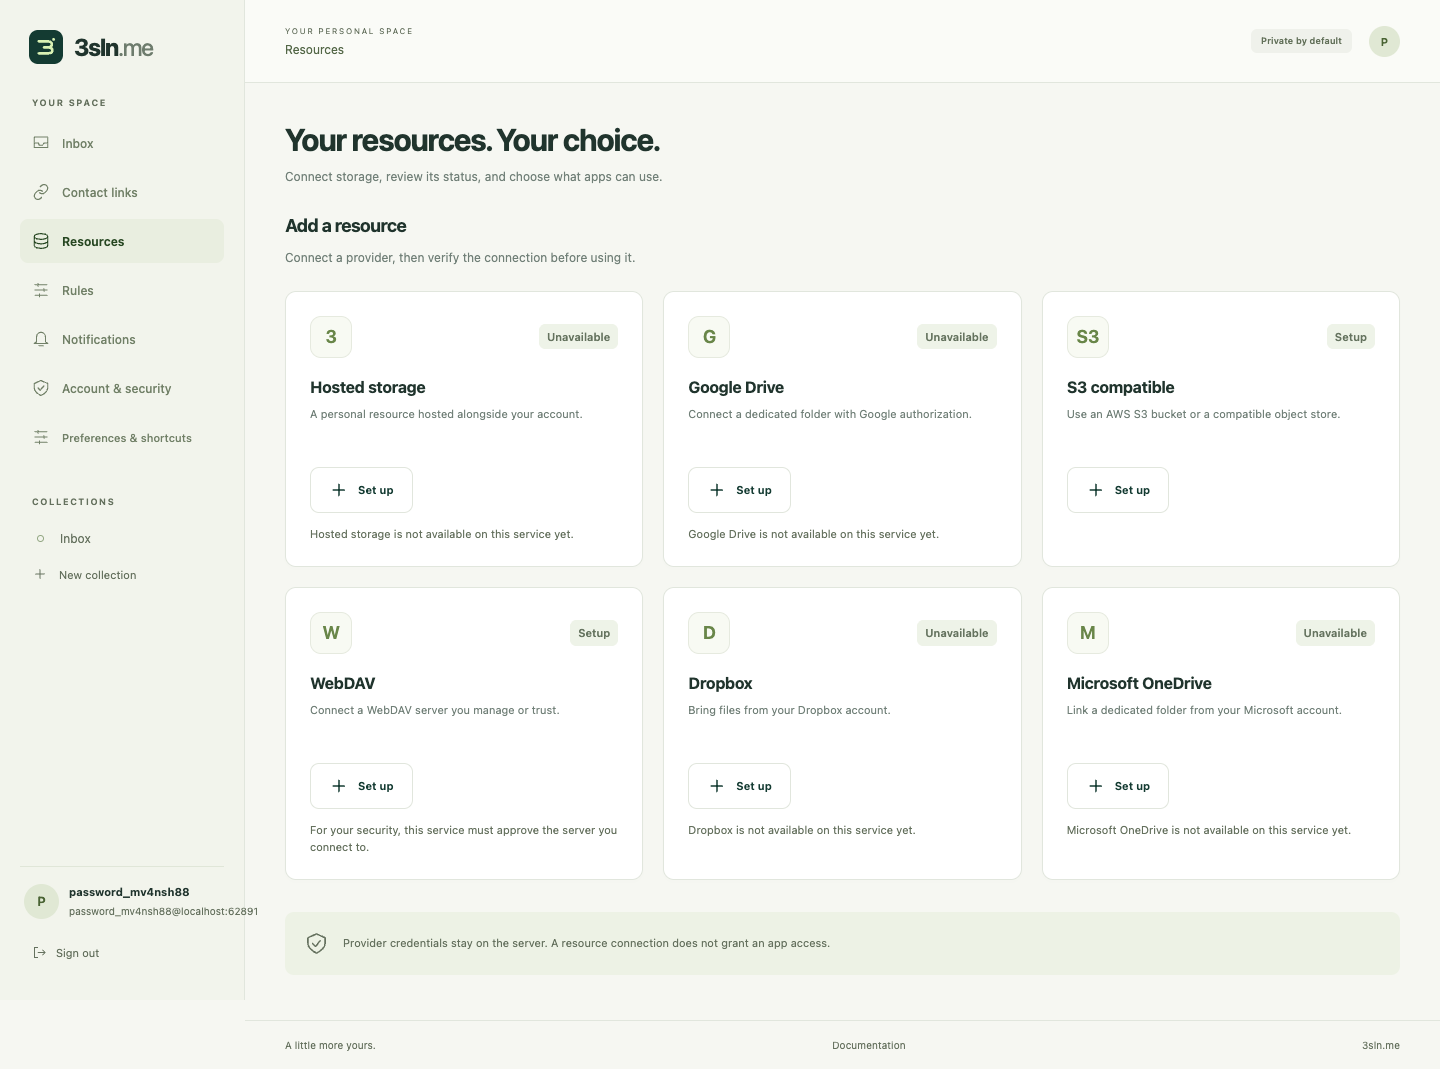Image resolution: width=1440 pixels, height=1069 pixels.
Task: Set up Hosted storage
Action: pos(361,490)
